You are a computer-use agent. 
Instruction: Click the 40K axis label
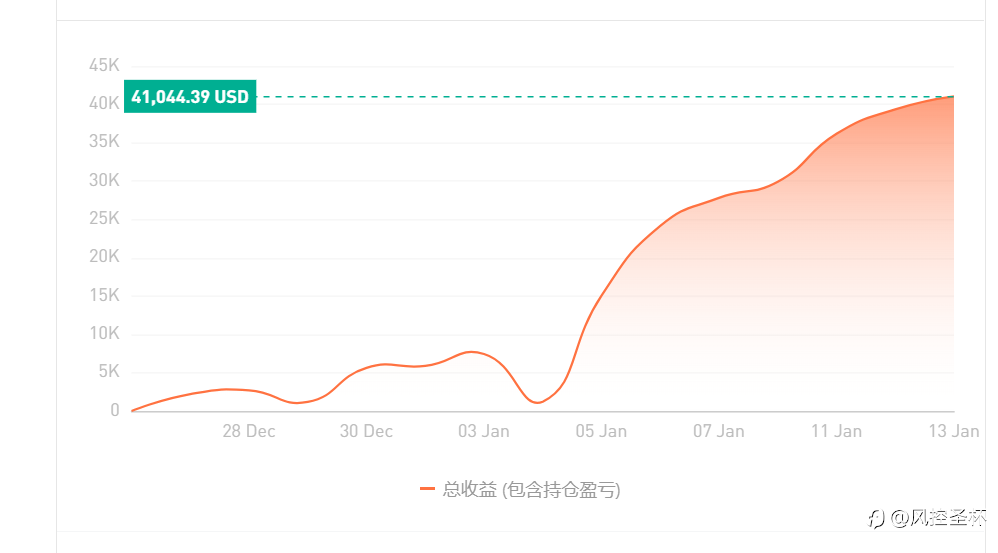coord(104,103)
